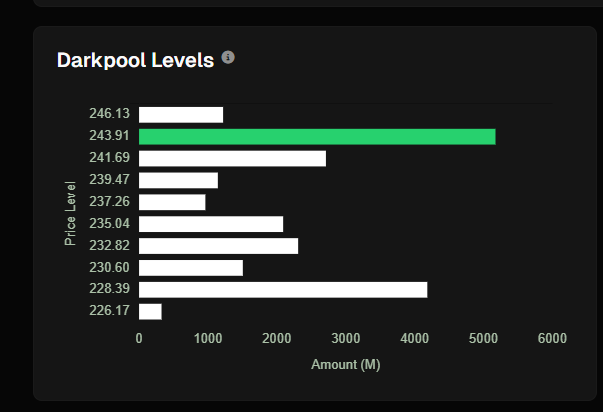
Task: Click the Price Level axis title
Action: 70,213
